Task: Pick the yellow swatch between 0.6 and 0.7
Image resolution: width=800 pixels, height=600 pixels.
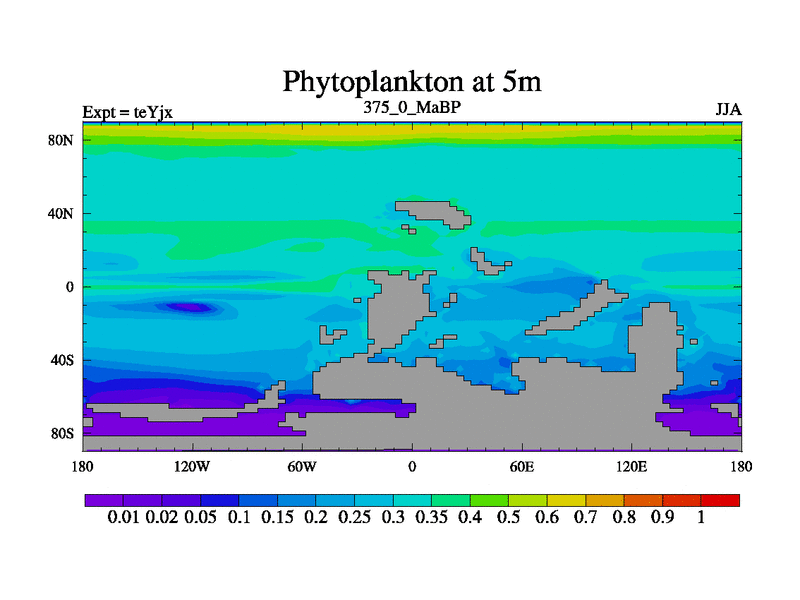Action: point(566,500)
